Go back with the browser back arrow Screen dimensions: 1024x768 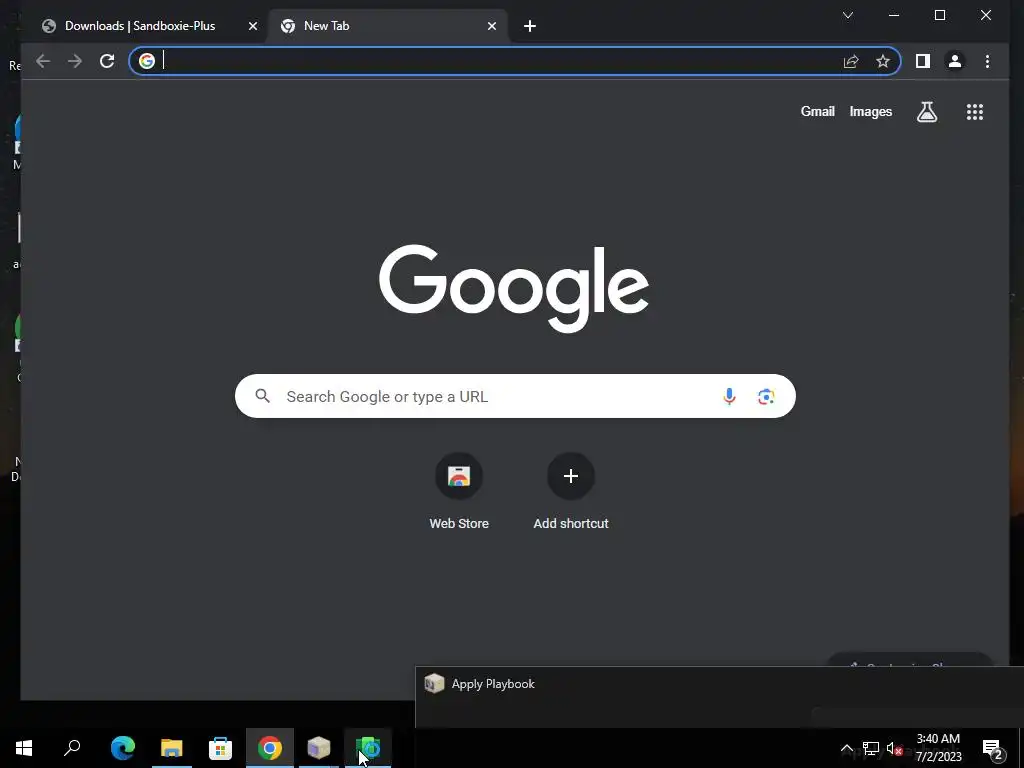click(x=43, y=61)
